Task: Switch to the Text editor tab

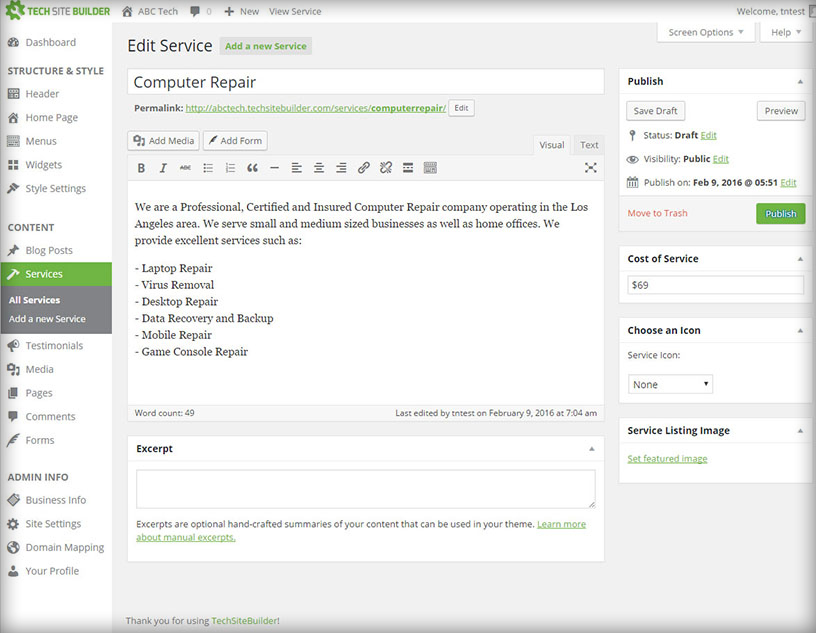Action: click(588, 144)
